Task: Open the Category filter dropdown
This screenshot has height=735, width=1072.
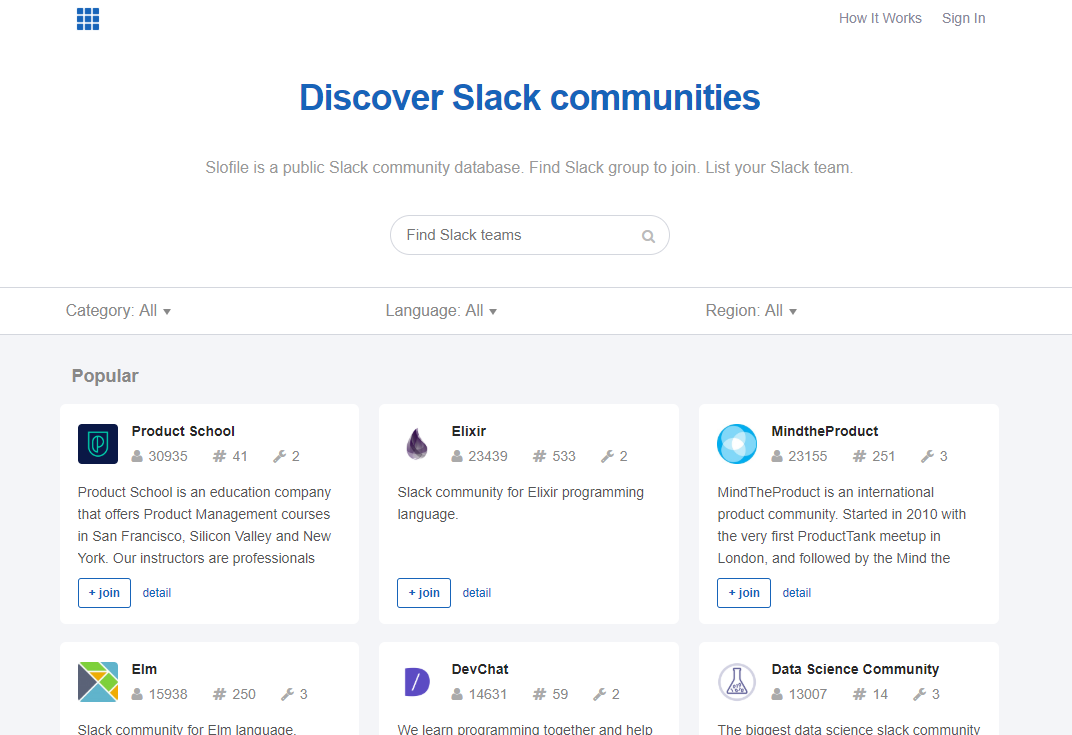Action: (118, 310)
